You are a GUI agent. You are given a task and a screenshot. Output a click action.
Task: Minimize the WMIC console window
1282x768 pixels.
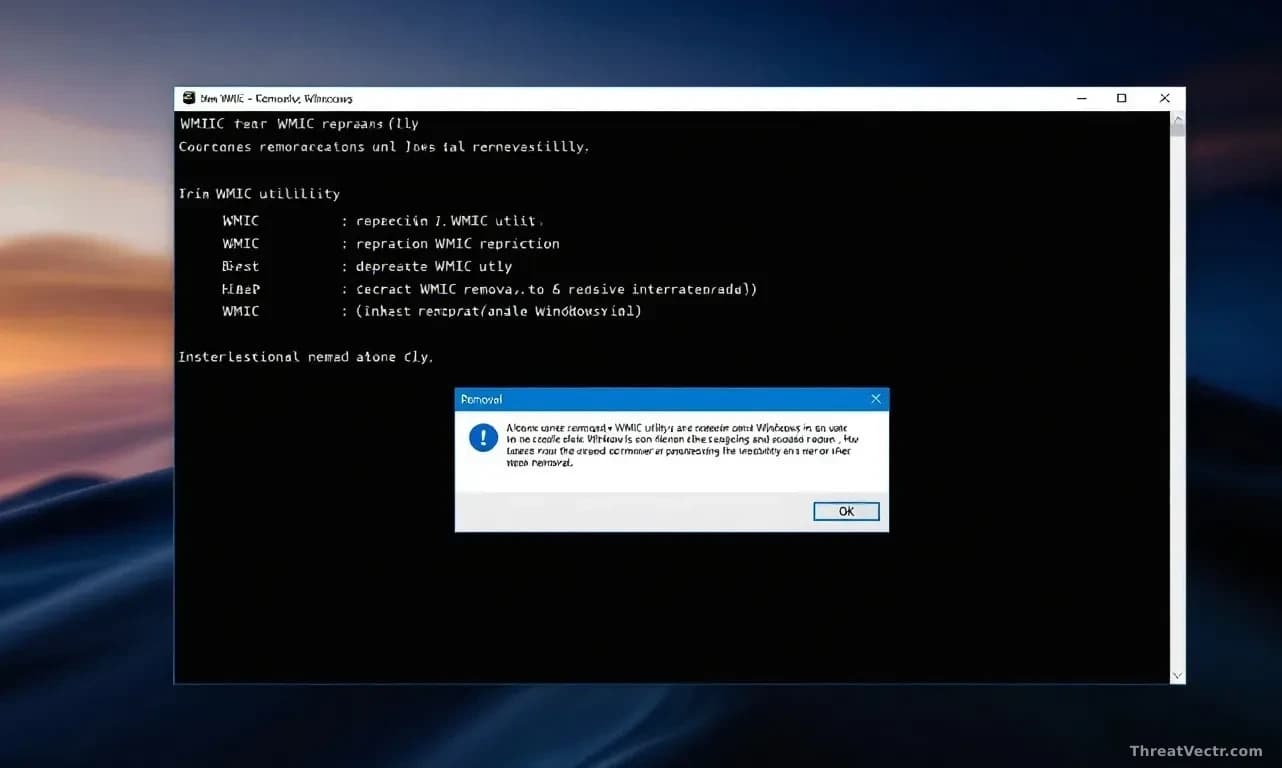pyautogui.click(x=1082, y=98)
